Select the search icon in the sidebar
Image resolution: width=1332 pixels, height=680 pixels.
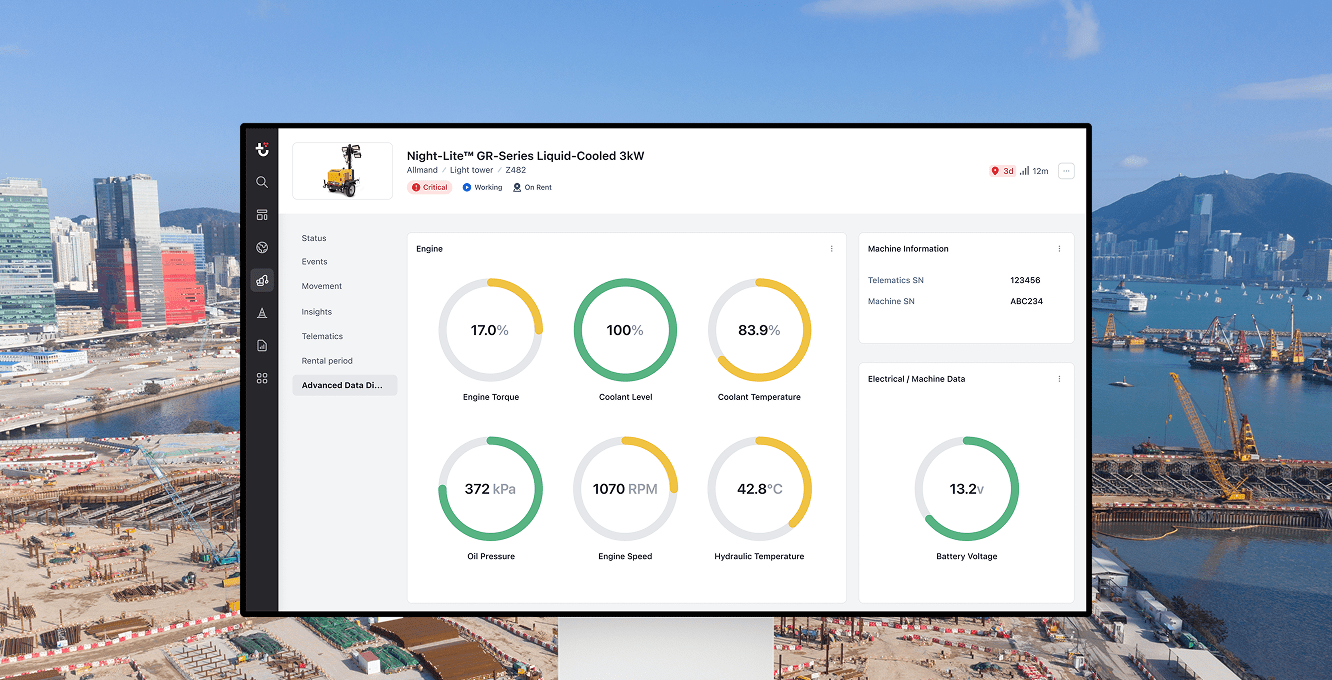(x=262, y=182)
